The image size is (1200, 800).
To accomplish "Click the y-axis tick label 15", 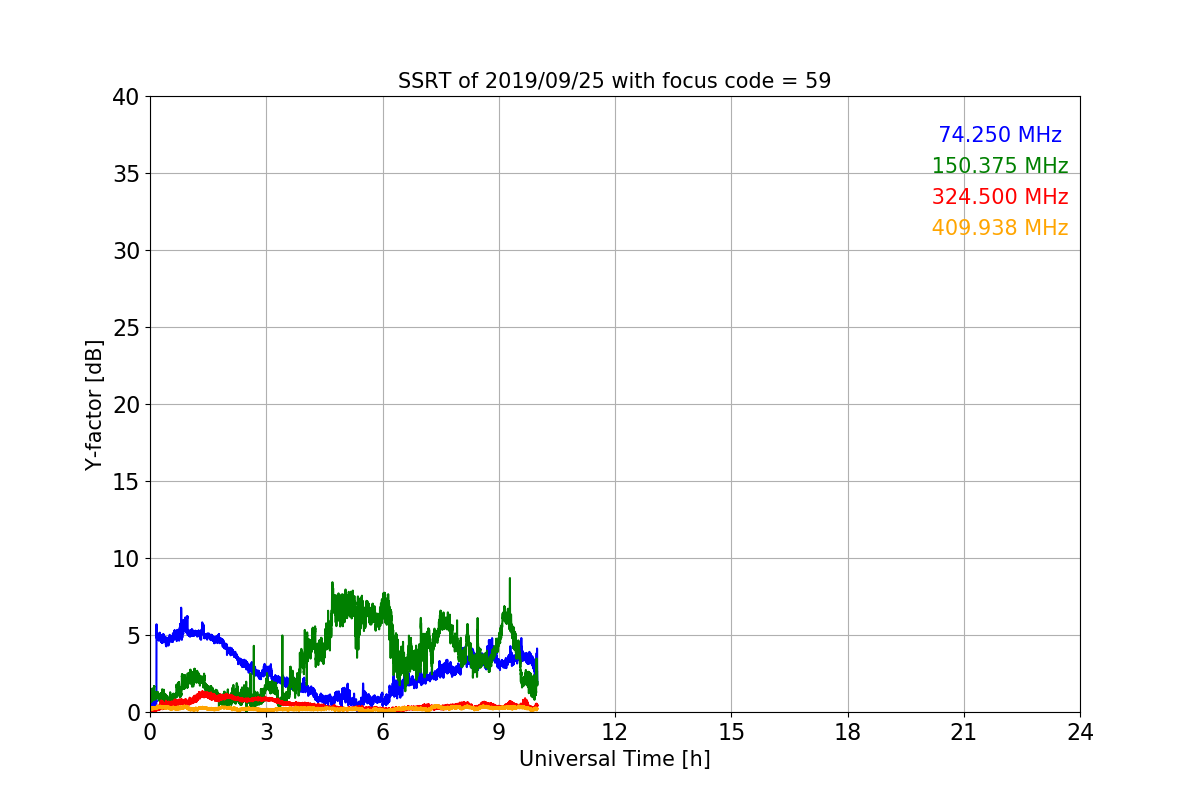I will pos(125,482).
